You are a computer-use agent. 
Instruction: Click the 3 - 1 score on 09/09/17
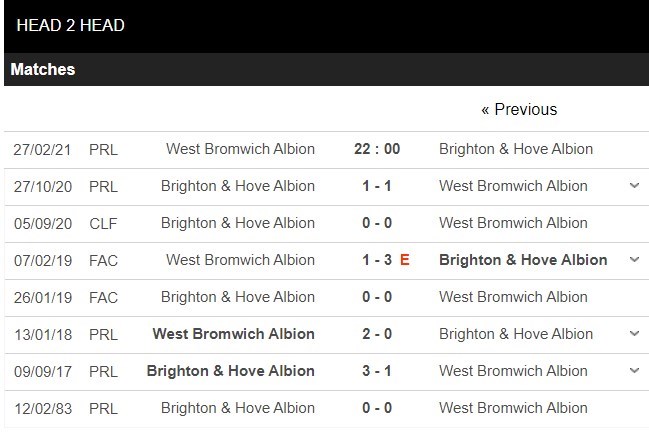(377, 371)
